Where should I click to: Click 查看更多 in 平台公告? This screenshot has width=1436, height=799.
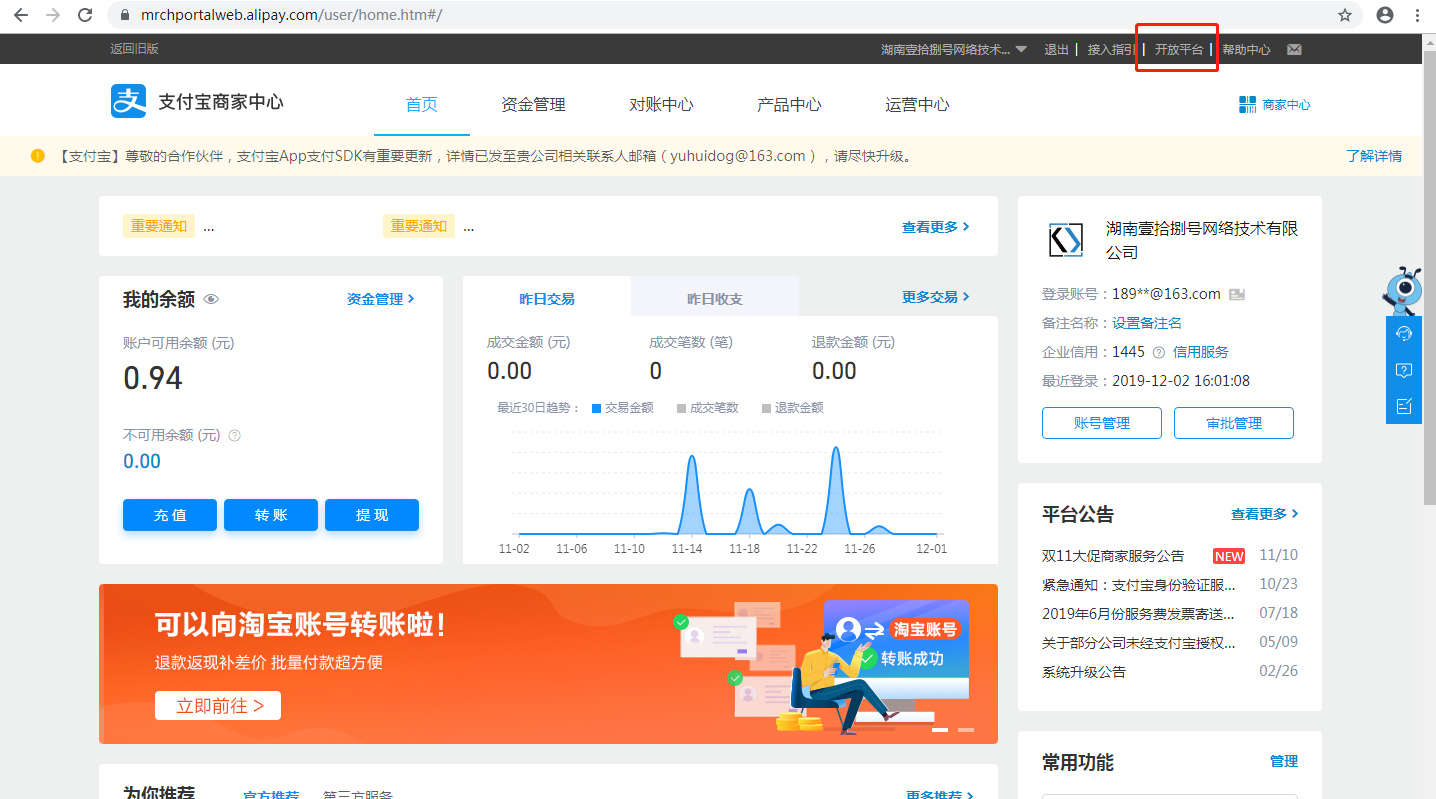click(1265, 514)
